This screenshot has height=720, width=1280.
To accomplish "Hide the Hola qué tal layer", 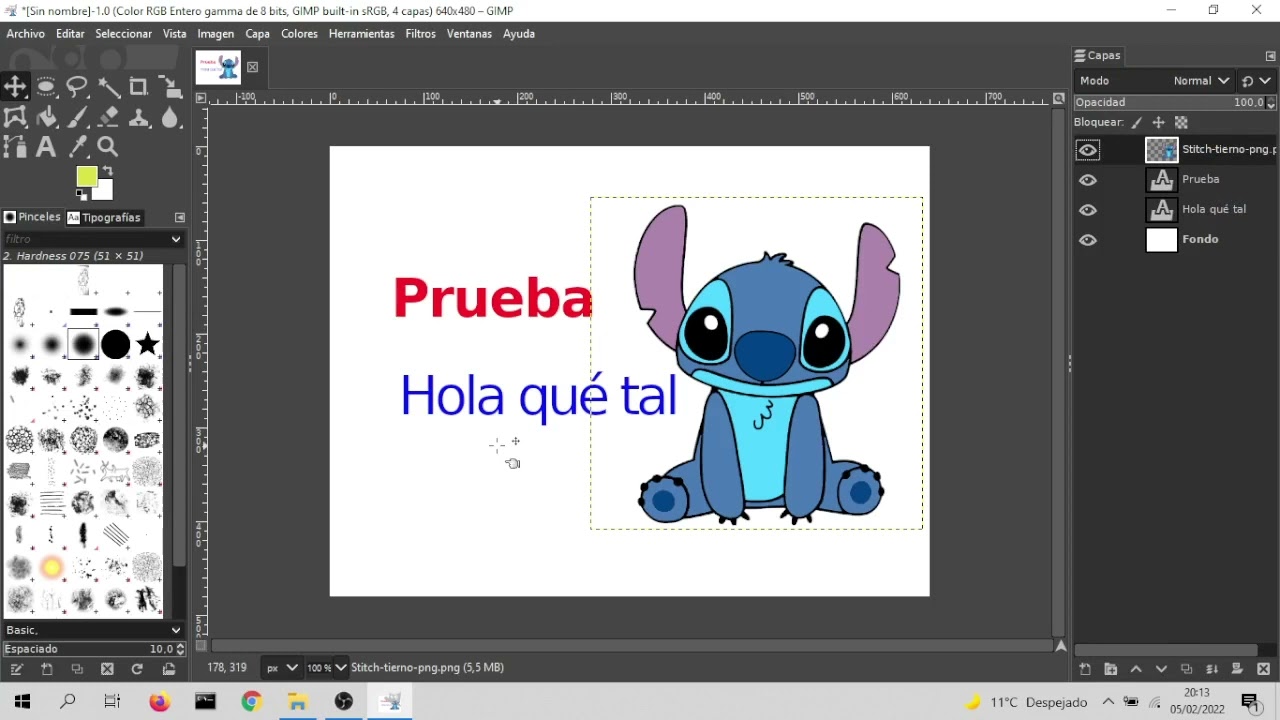I will pos(1088,210).
